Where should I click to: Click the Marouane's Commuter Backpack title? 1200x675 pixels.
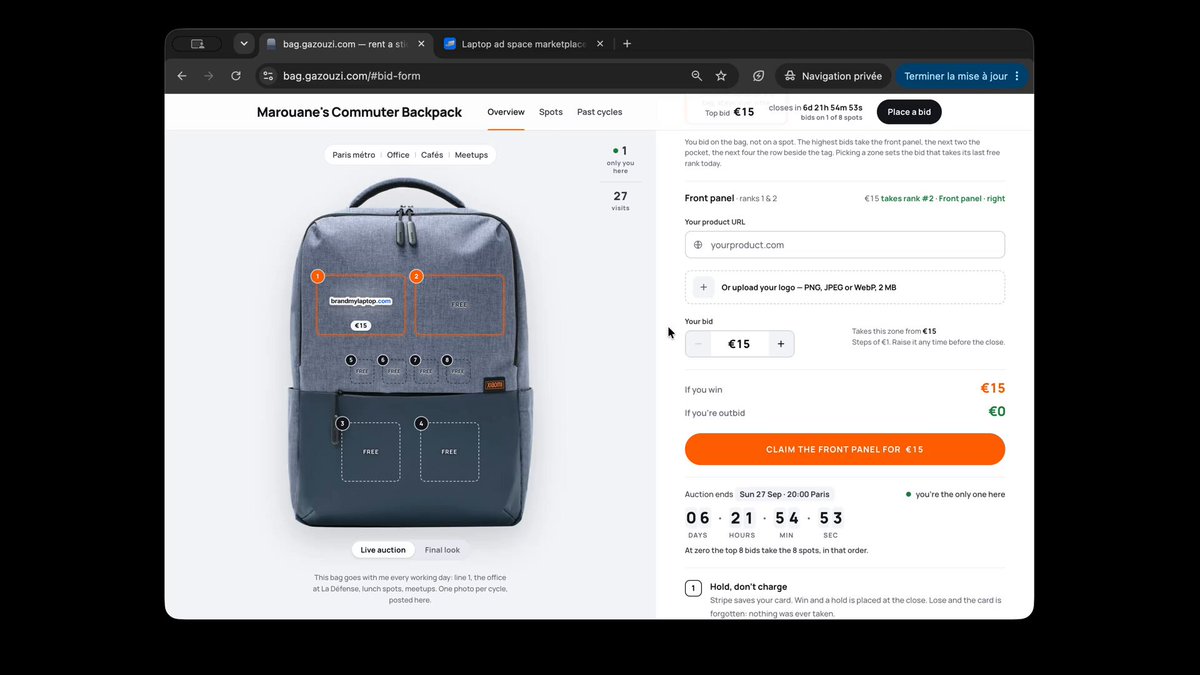point(359,112)
